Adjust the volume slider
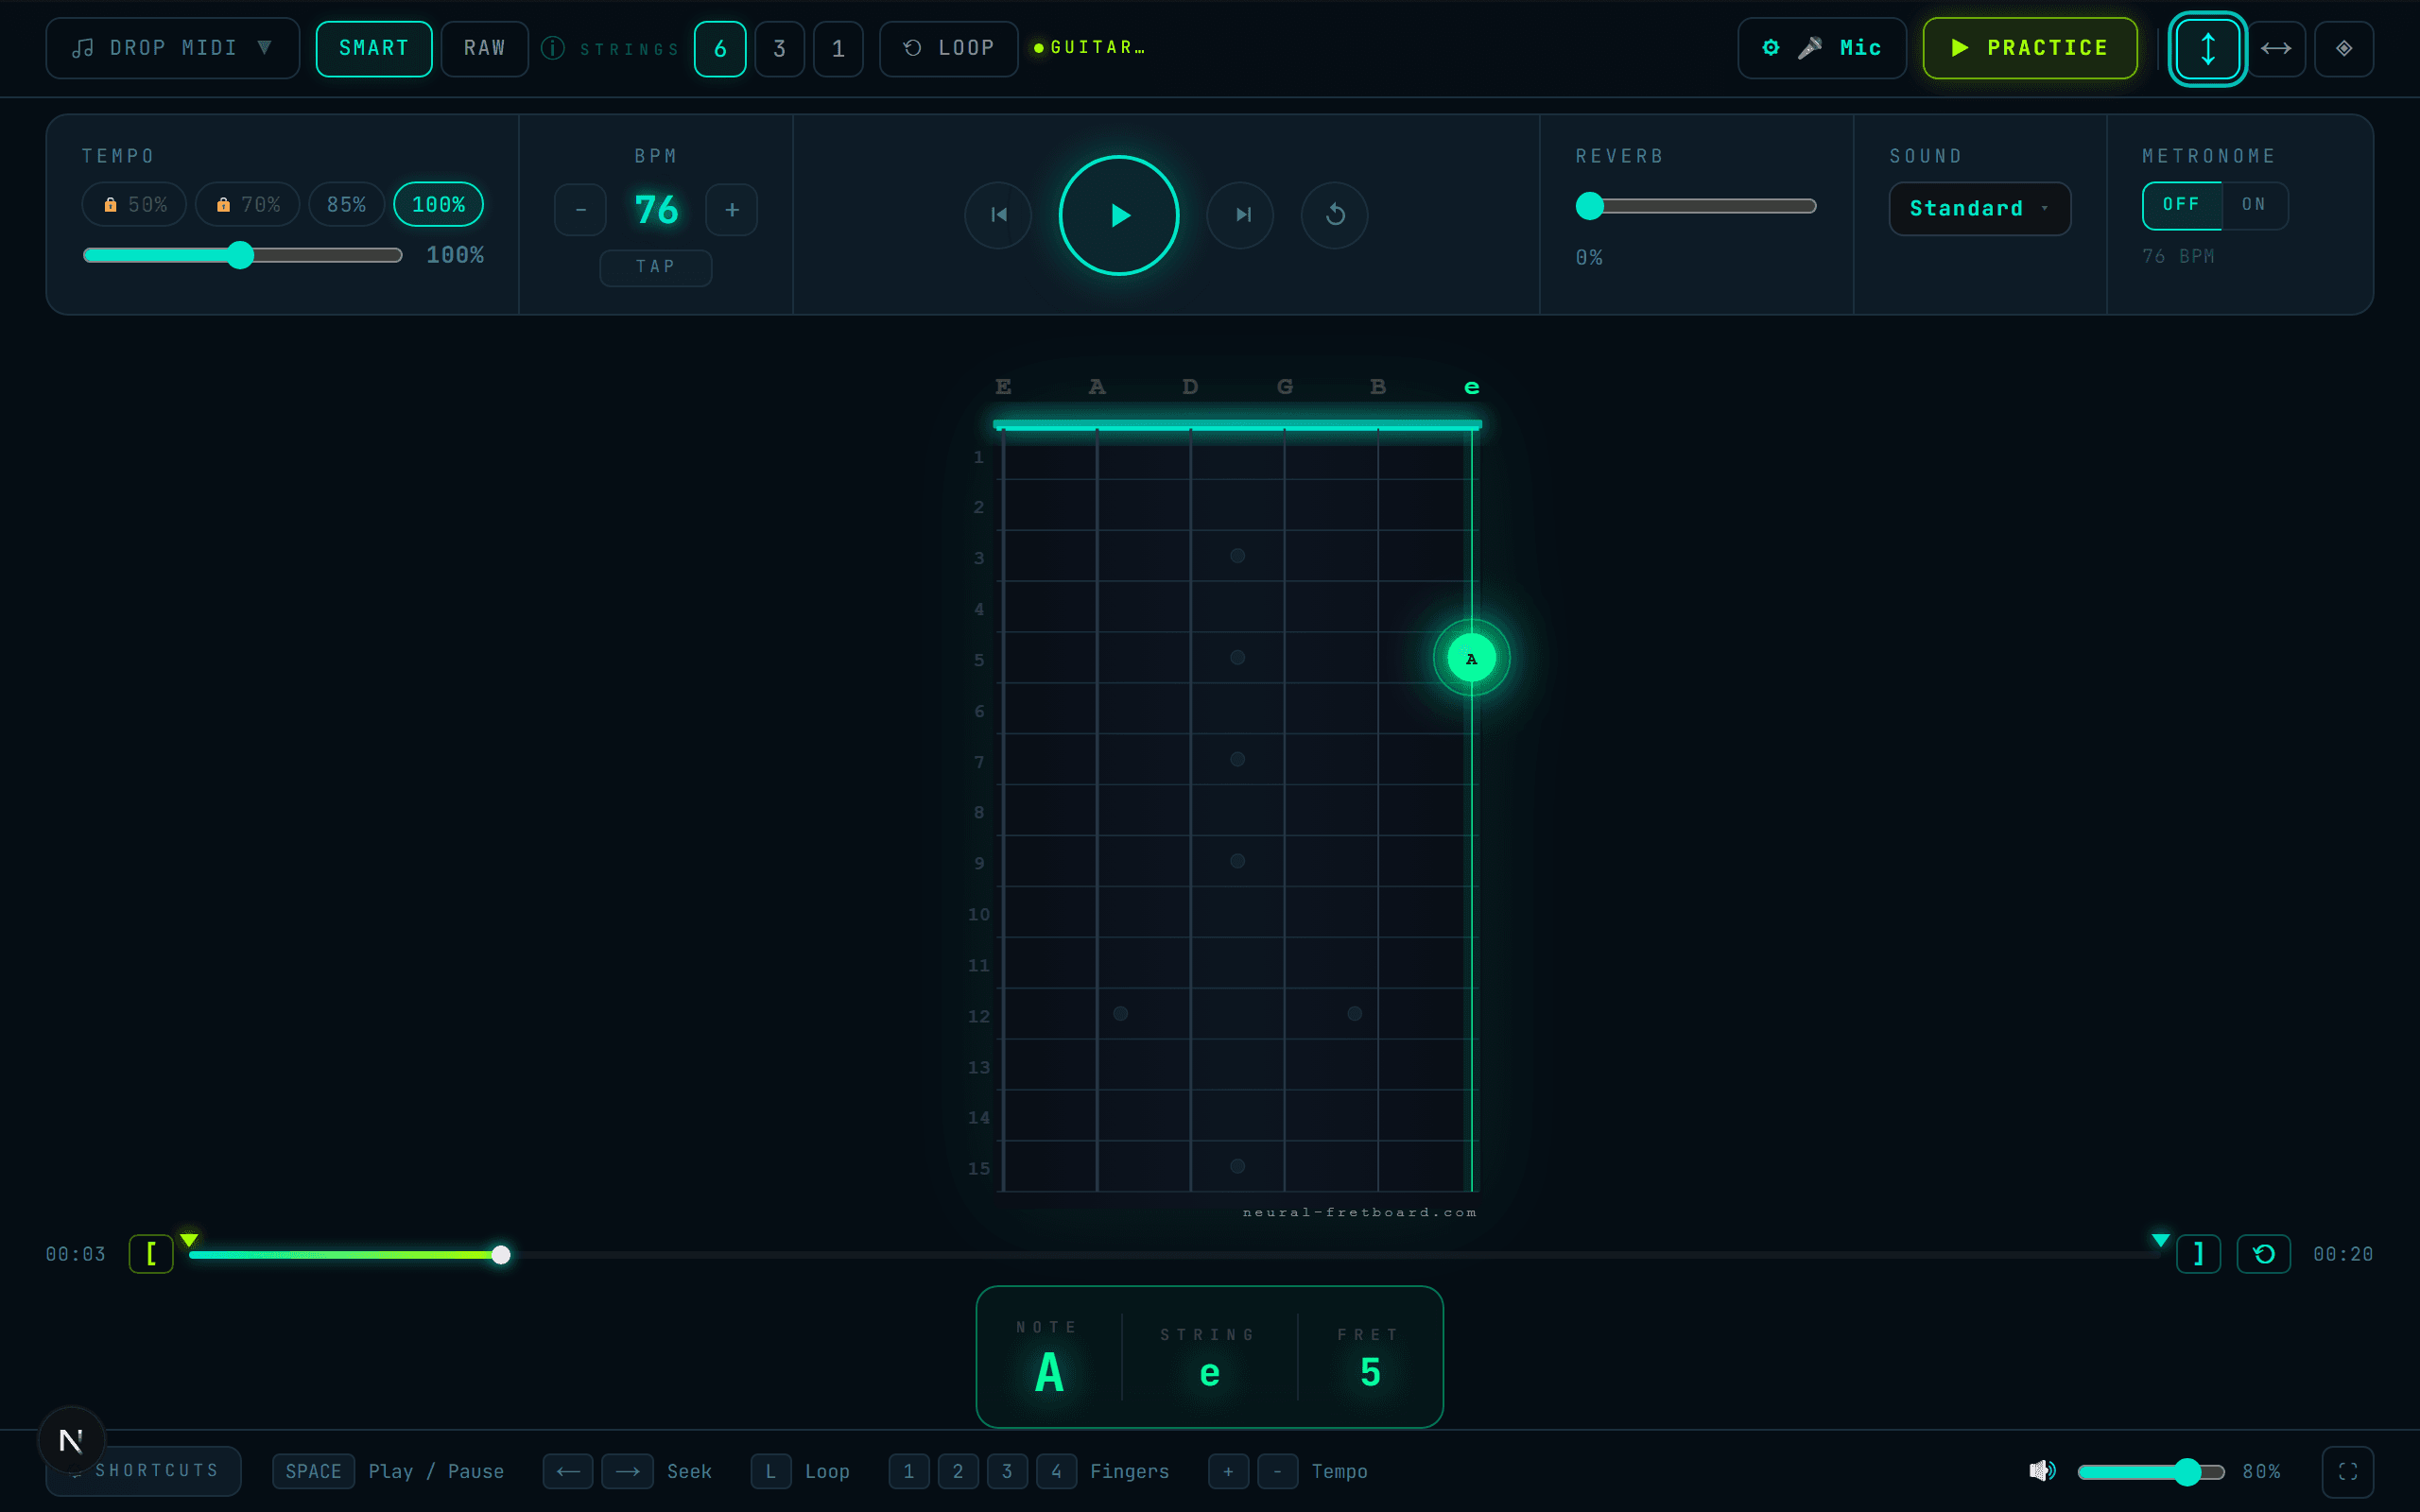 (2151, 1472)
